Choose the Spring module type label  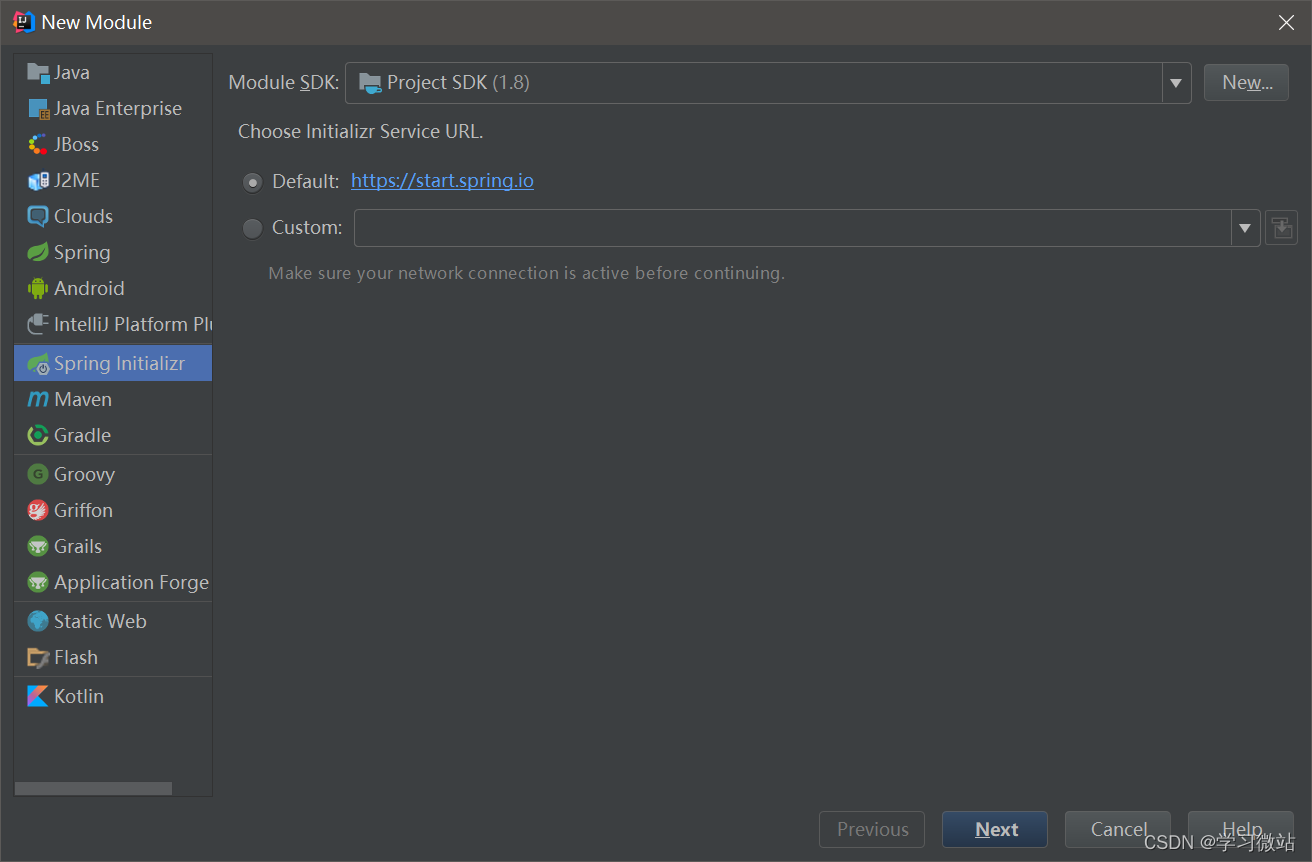click(x=82, y=252)
